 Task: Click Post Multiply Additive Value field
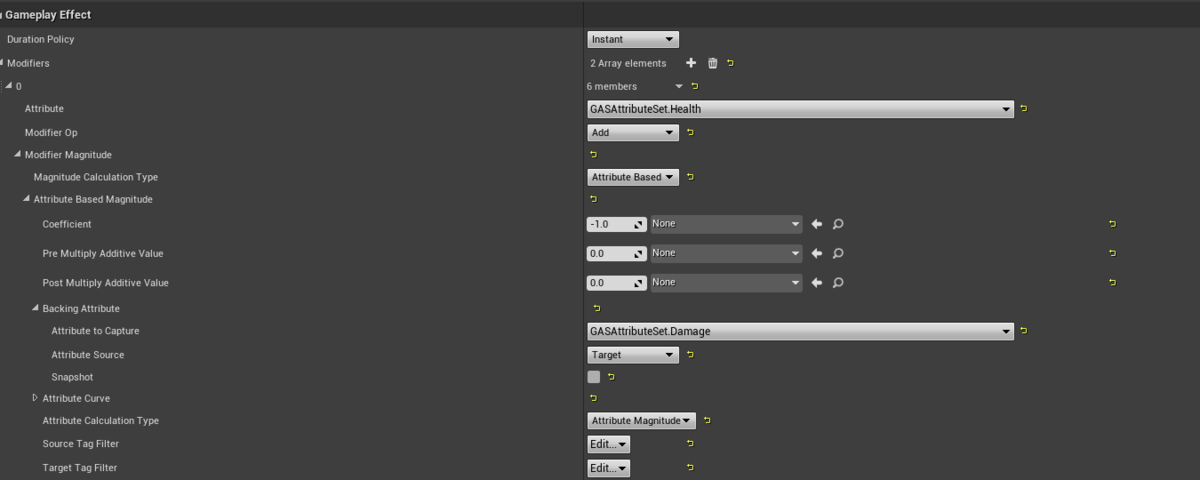[x=616, y=283]
